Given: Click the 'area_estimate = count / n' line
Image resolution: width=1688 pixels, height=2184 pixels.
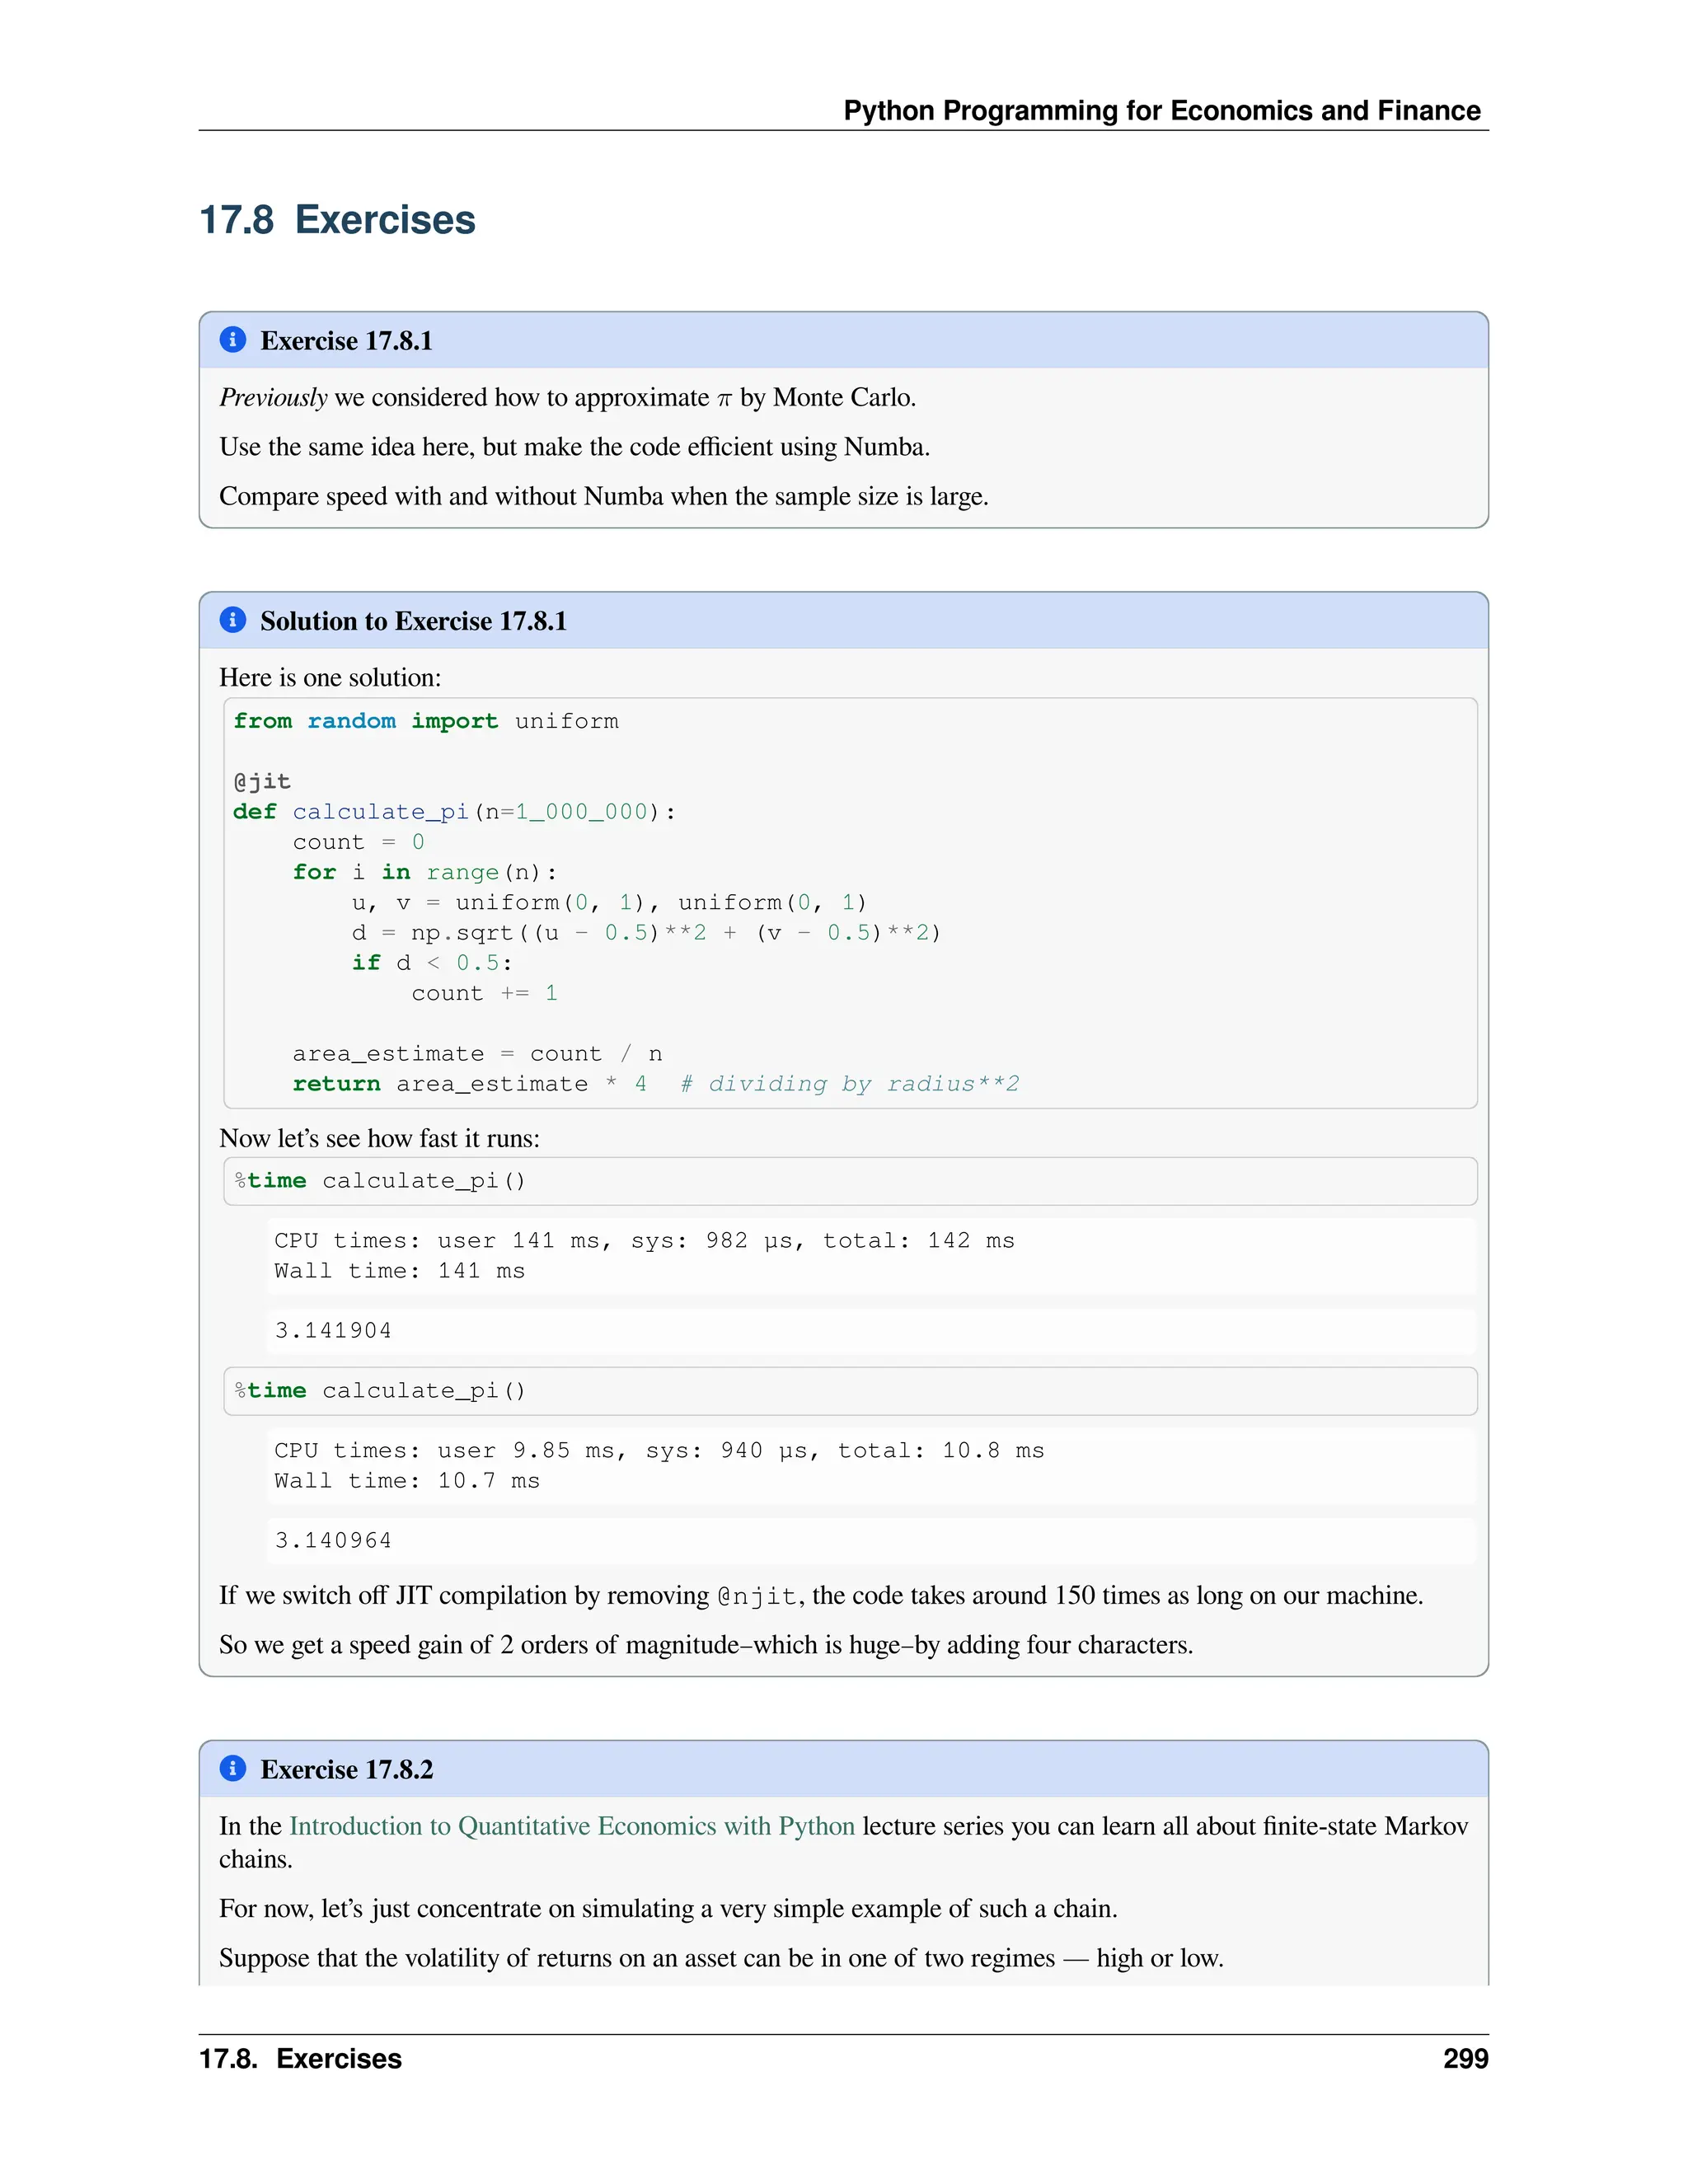Looking at the screenshot, I should (x=477, y=1054).
